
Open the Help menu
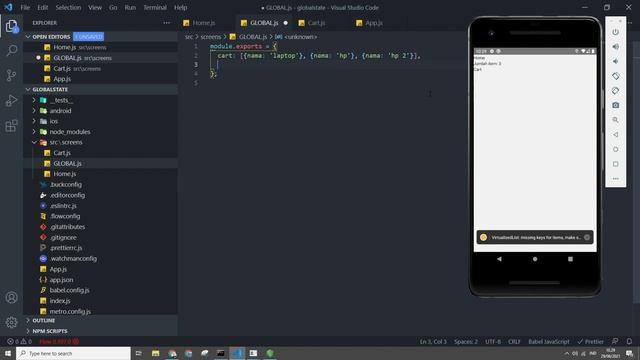click(180, 7)
